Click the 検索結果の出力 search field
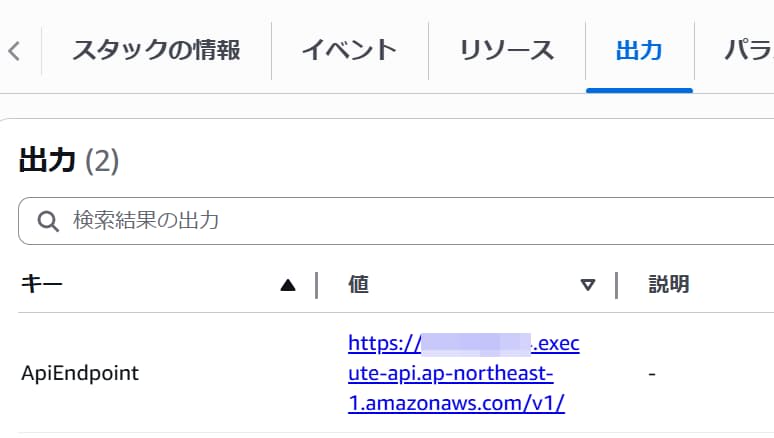 coord(400,221)
